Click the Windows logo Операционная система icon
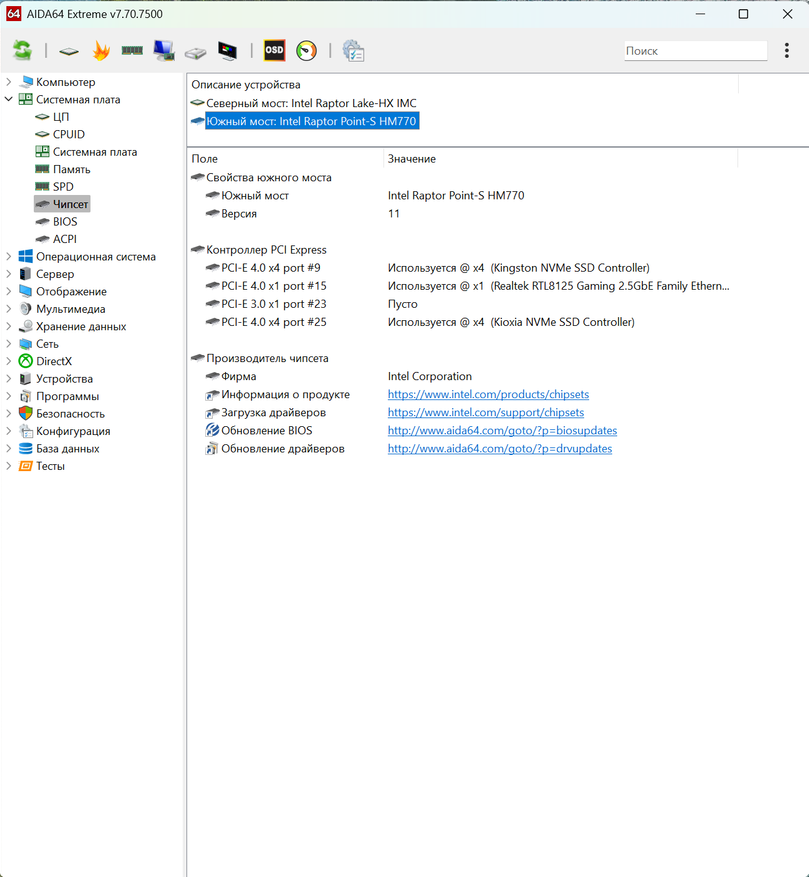The image size is (809, 877). point(26,257)
